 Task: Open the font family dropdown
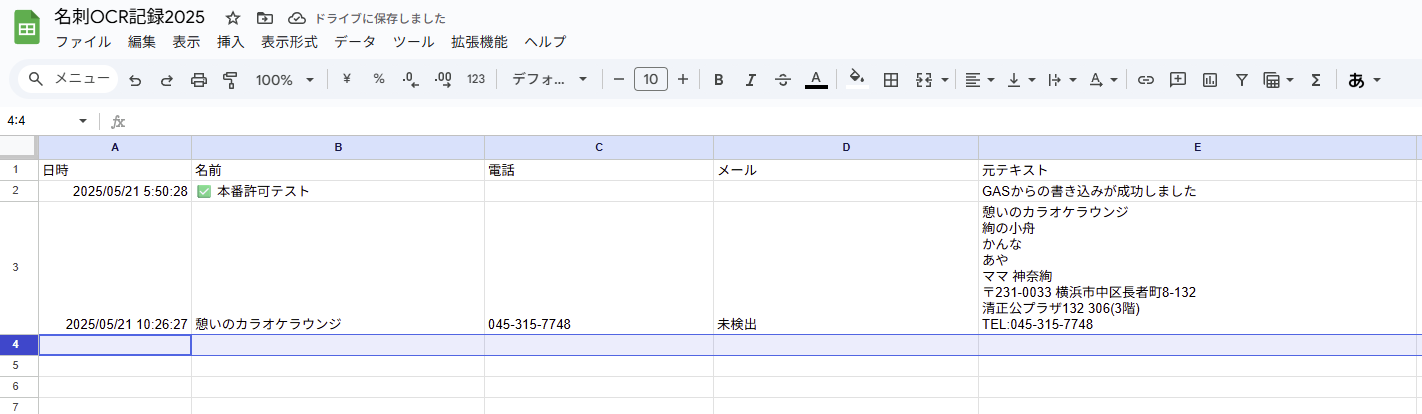click(549, 80)
